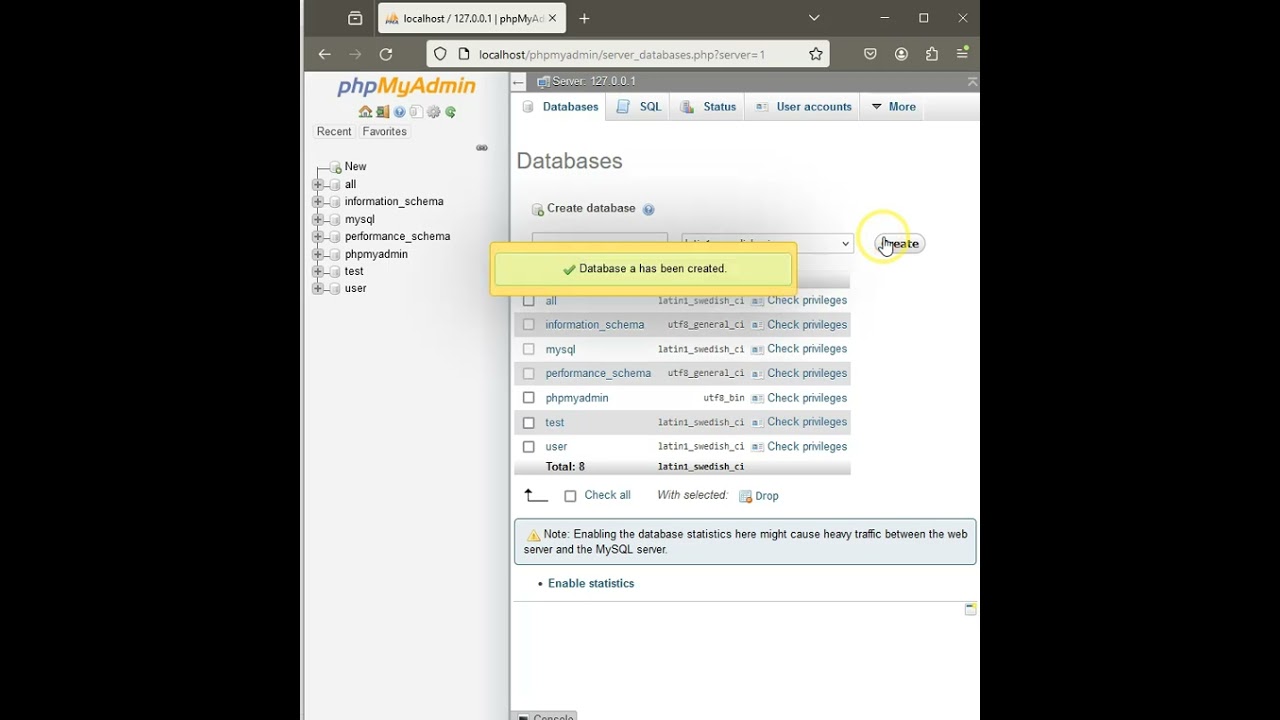Switch to the SQL tab
This screenshot has height=720, width=1280.
point(639,107)
